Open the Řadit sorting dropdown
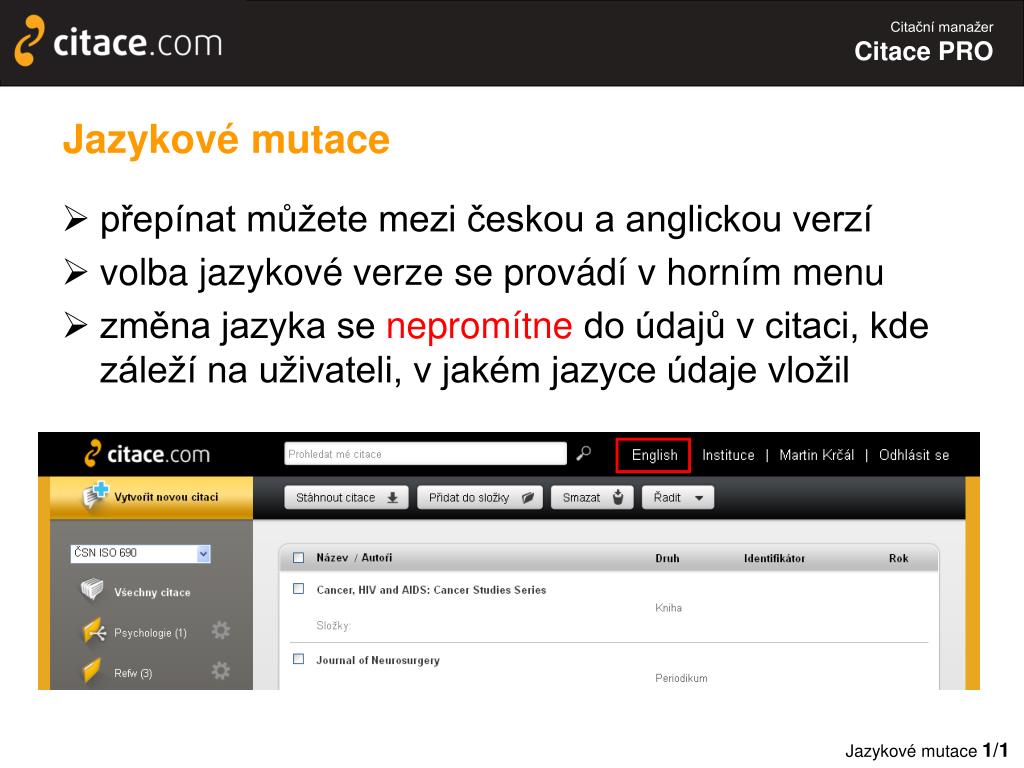 (x=678, y=498)
